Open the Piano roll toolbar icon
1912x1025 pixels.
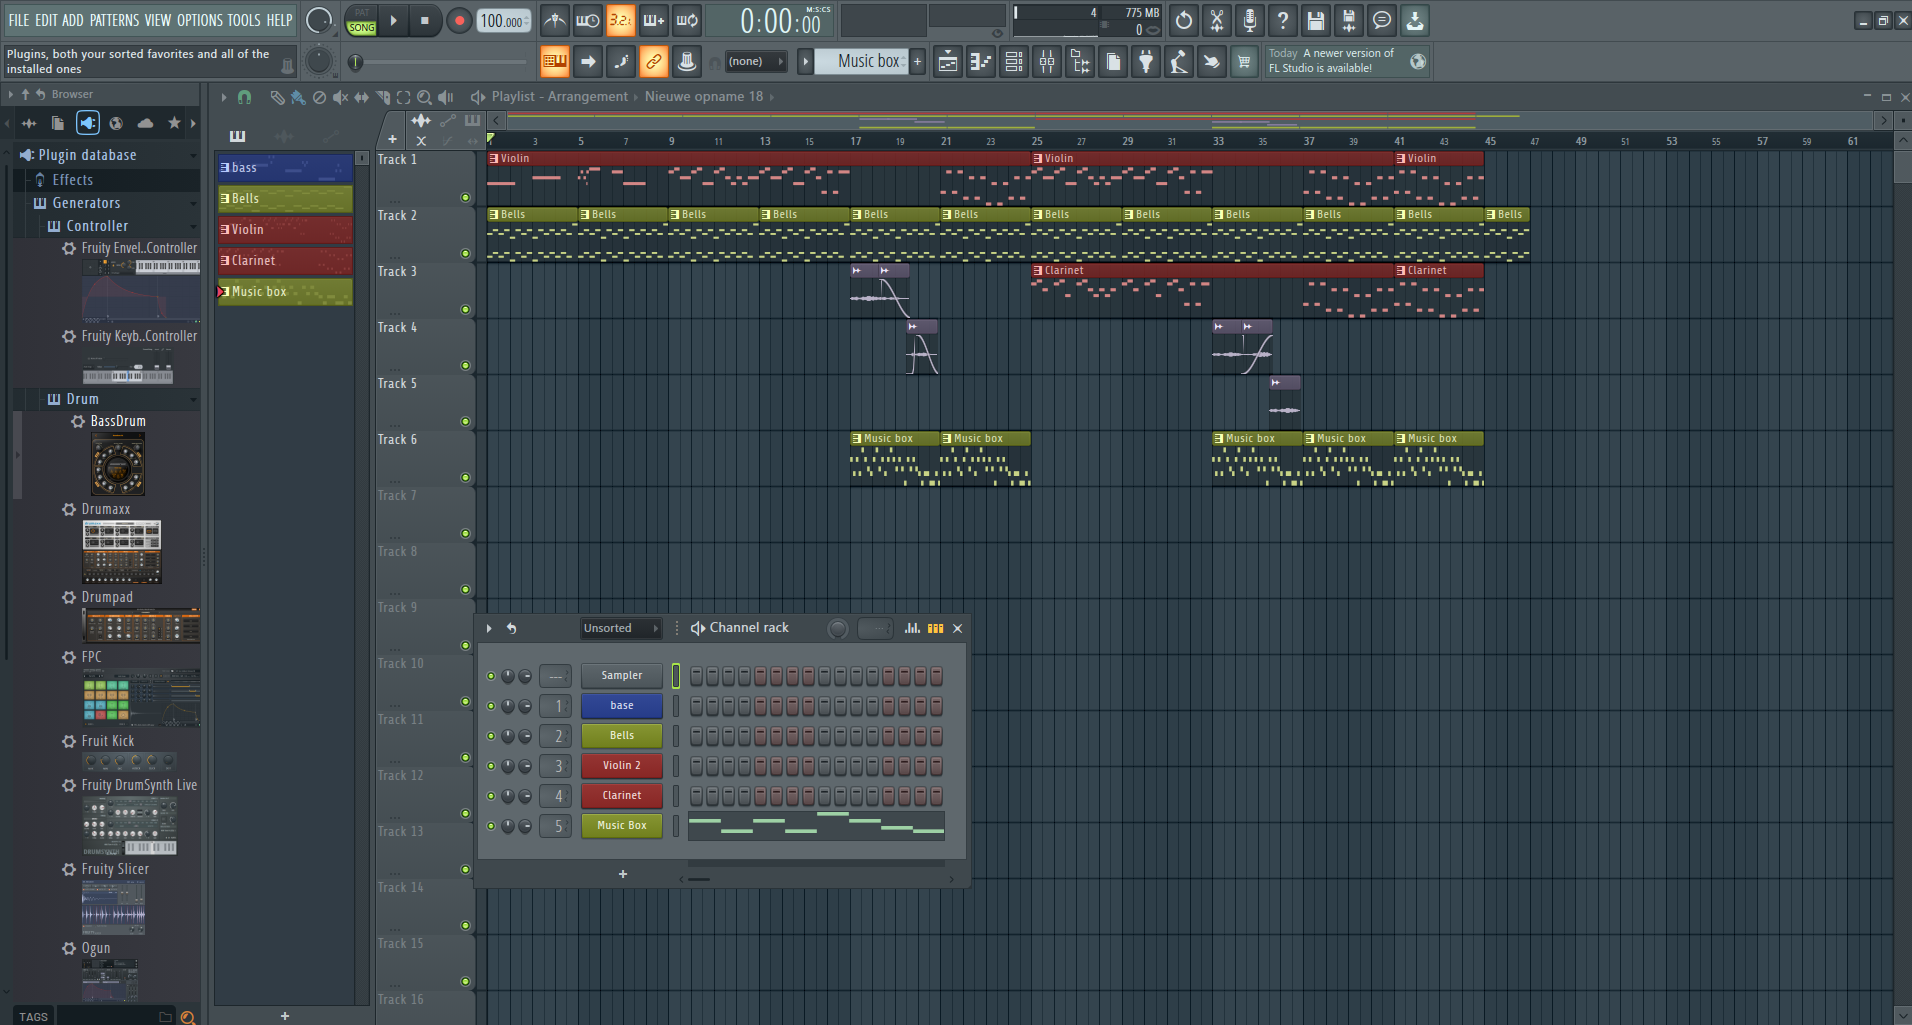click(x=981, y=62)
